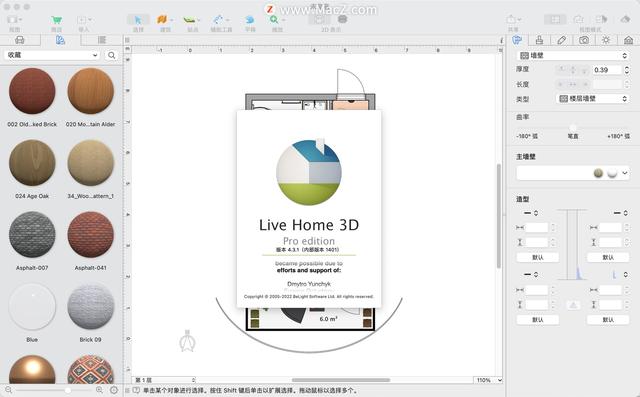
Task: Pick the white material swatch in 主墙壁
Action: pos(612,173)
